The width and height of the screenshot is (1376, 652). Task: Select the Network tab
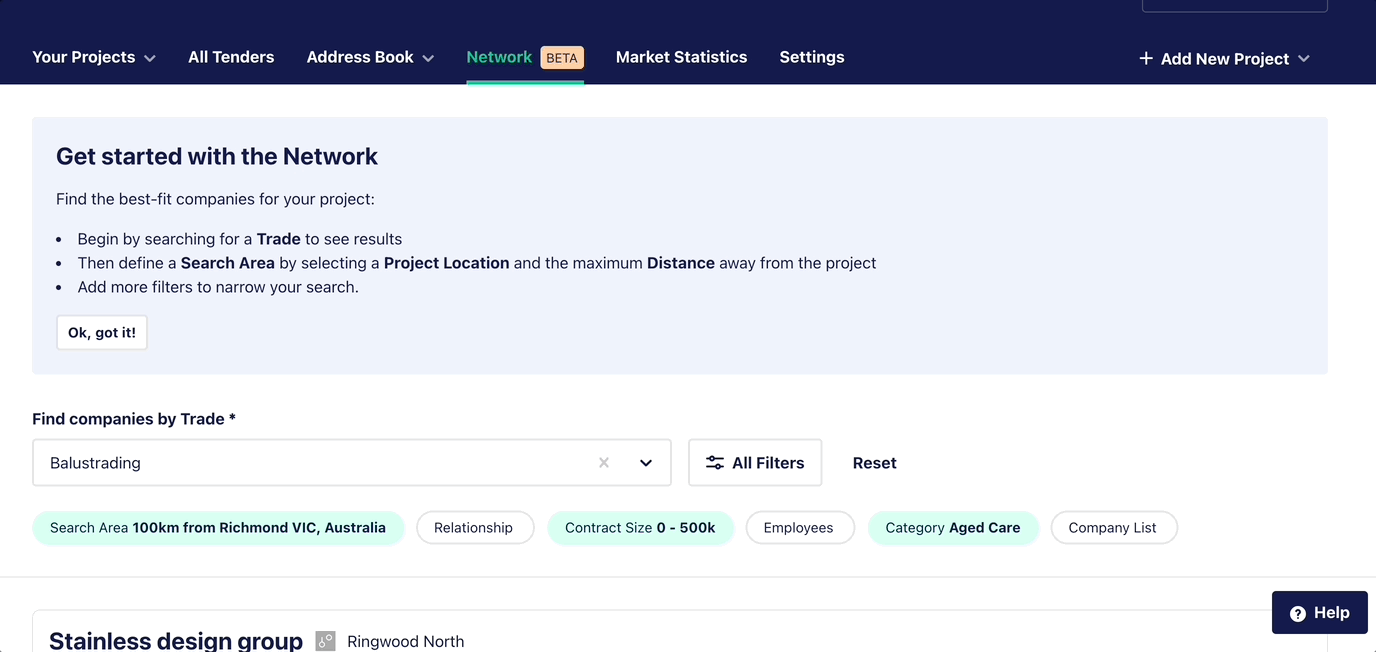[x=499, y=57]
